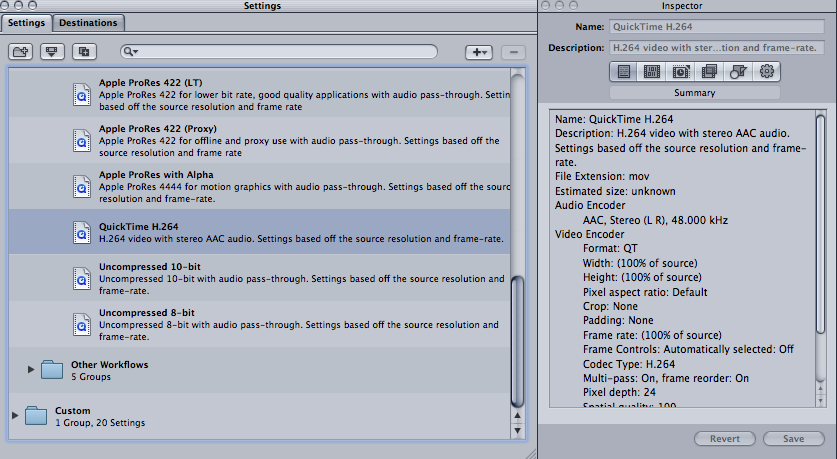Select the Apple ProRes 422 (Proxy) icon
The image size is (837, 459).
click(82, 141)
